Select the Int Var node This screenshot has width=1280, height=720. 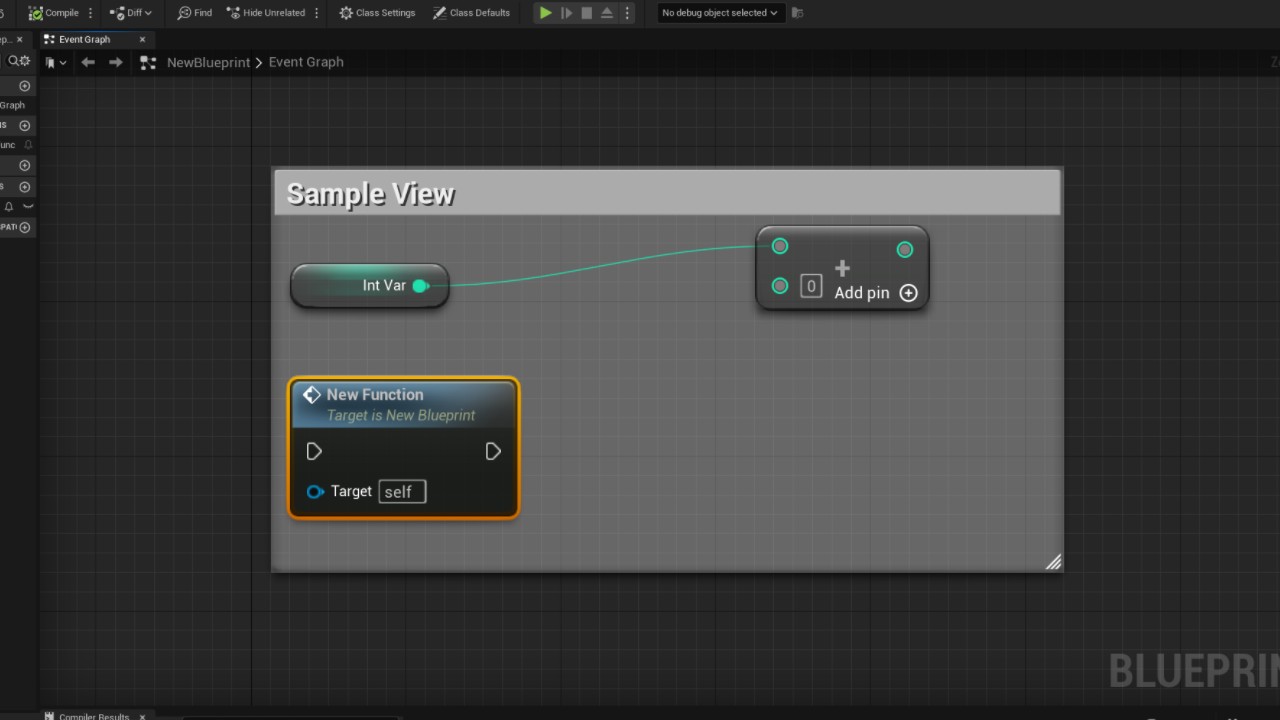pos(369,286)
